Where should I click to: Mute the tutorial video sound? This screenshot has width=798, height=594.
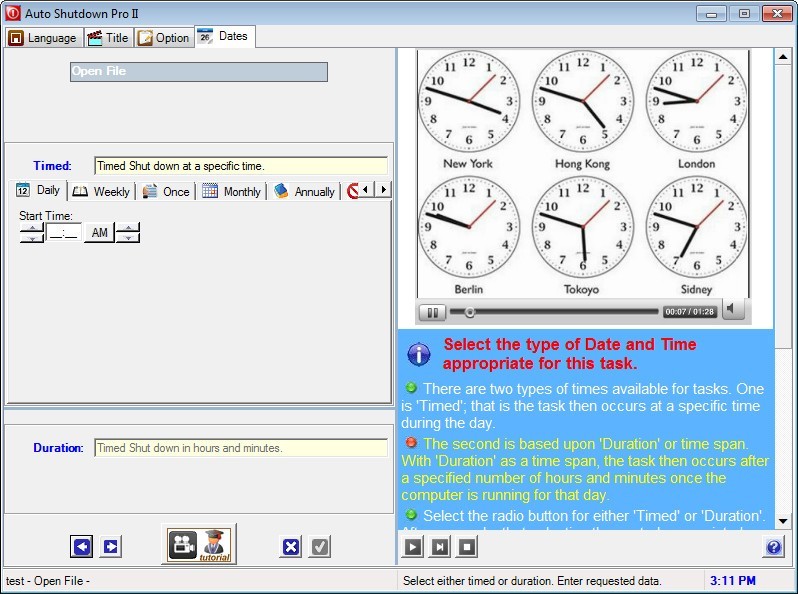732,309
